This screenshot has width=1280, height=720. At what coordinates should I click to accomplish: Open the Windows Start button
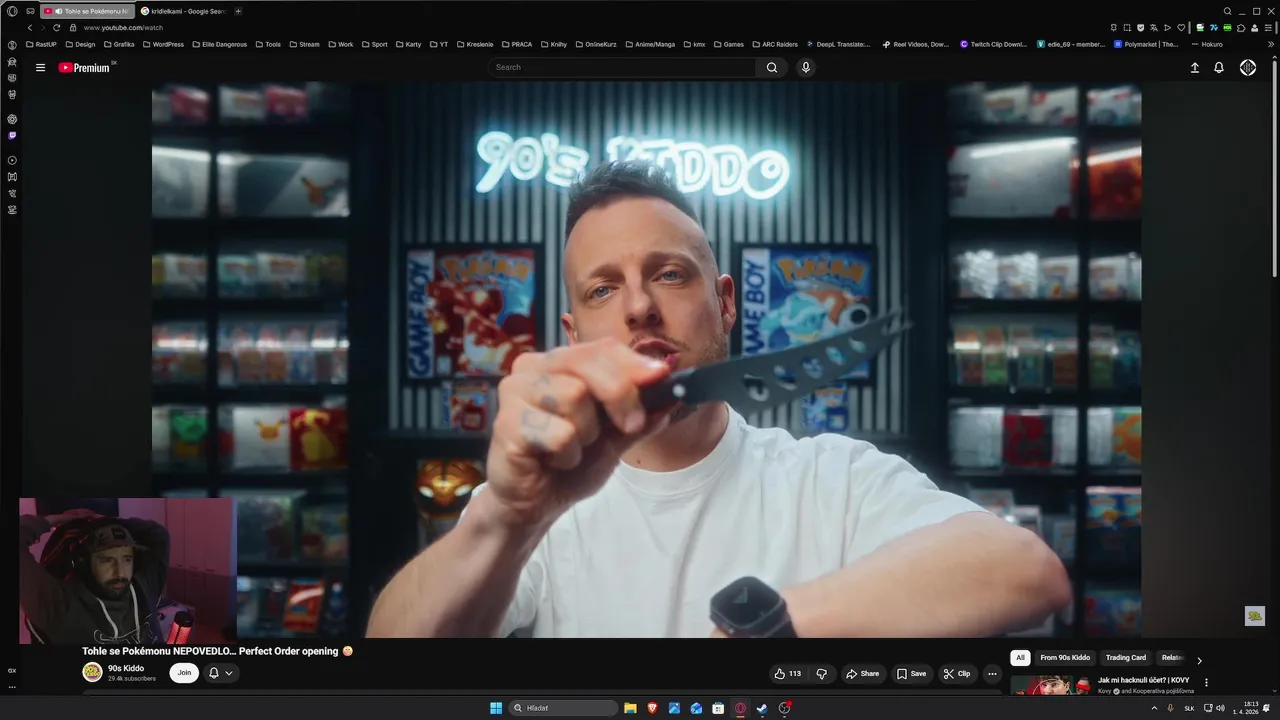496,708
